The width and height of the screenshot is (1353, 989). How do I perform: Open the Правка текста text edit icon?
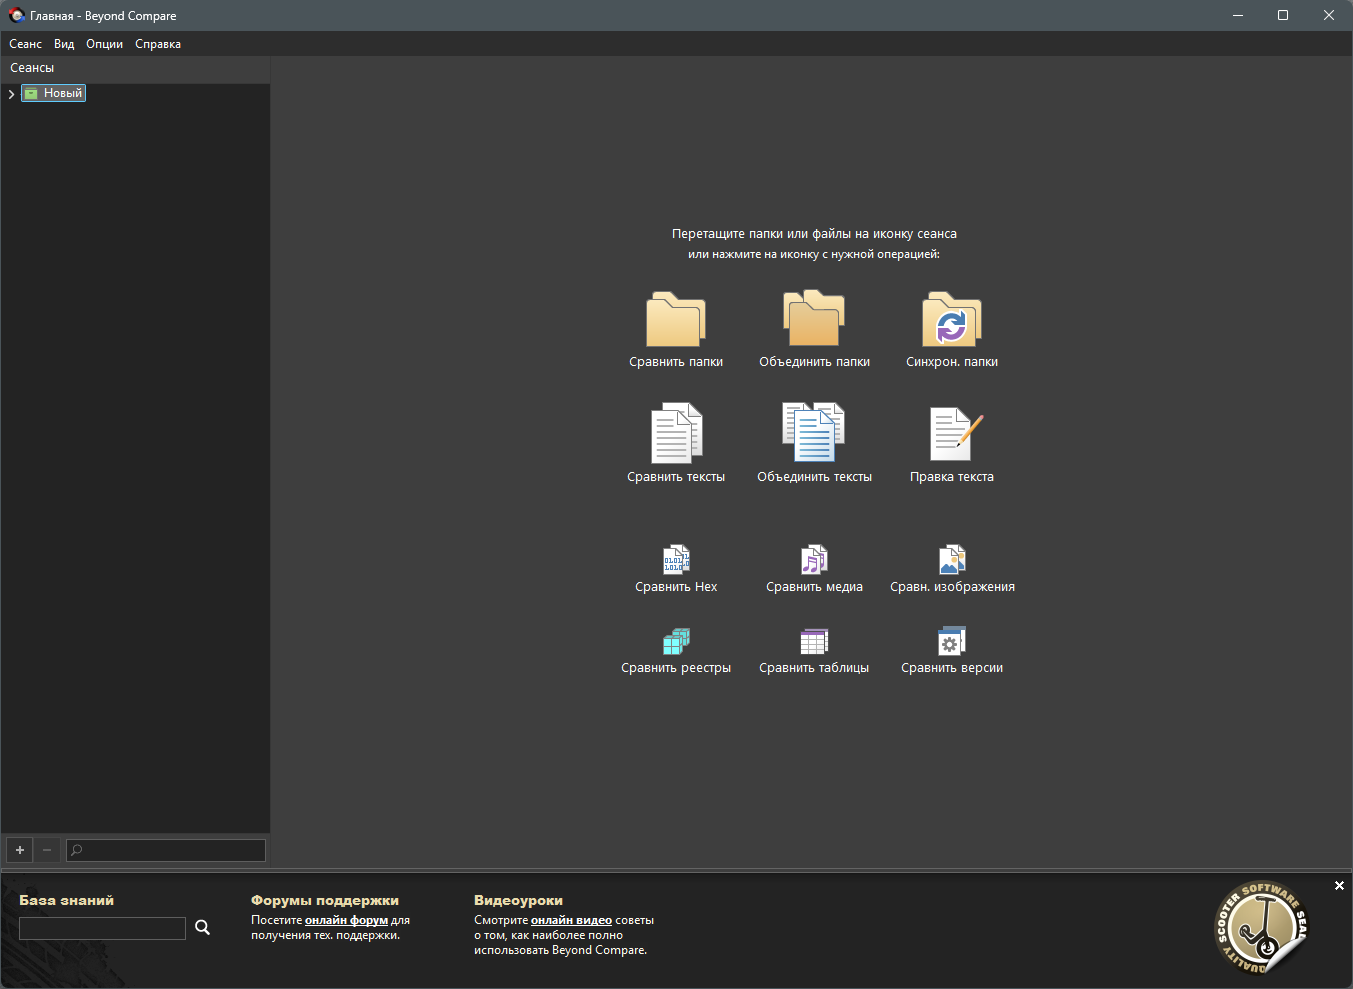pyautogui.click(x=956, y=434)
